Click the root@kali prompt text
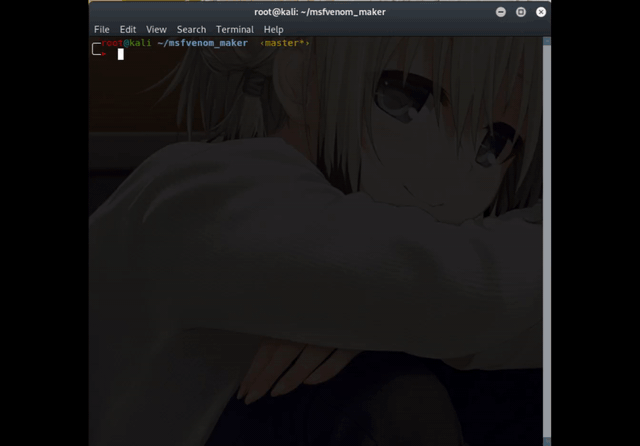Screen dimensions: 640x446 tap(126, 43)
